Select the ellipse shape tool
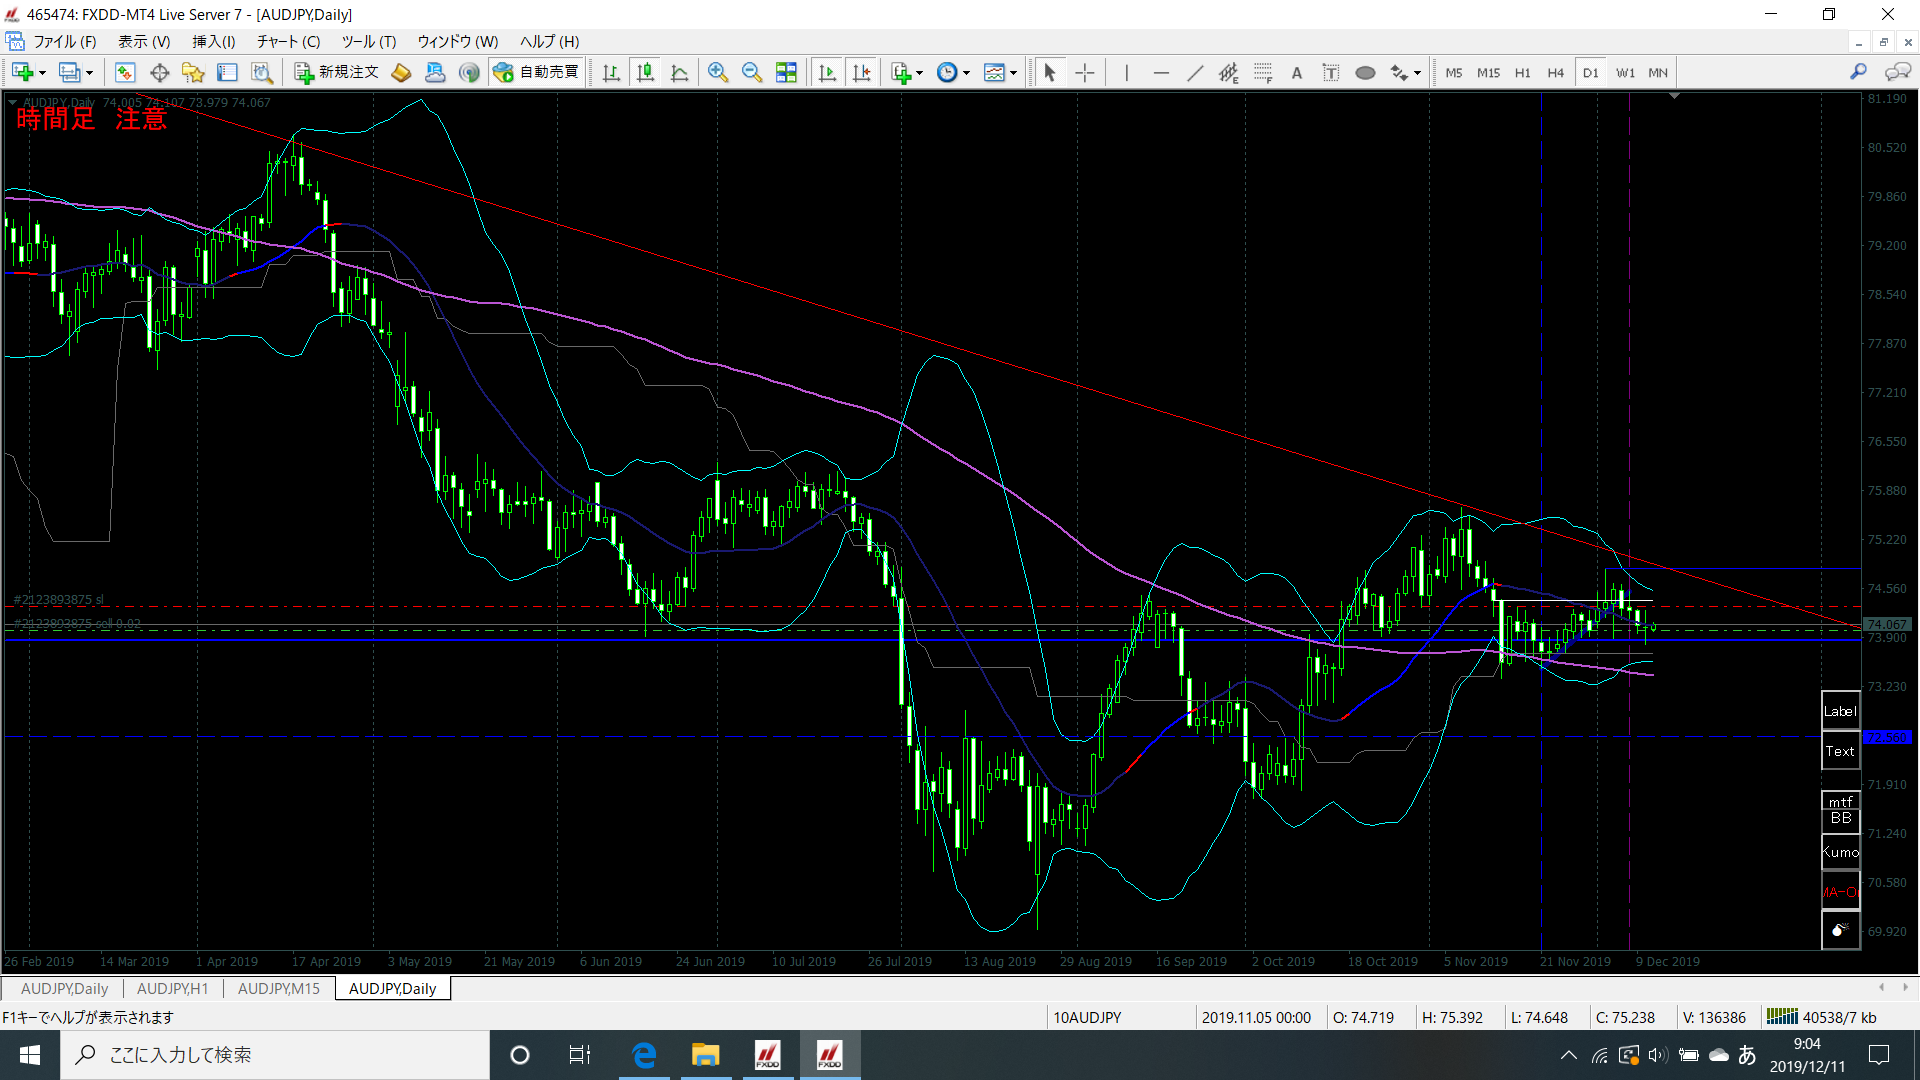Image resolution: width=1920 pixels, height=1080 pixels. point(1365,72)
